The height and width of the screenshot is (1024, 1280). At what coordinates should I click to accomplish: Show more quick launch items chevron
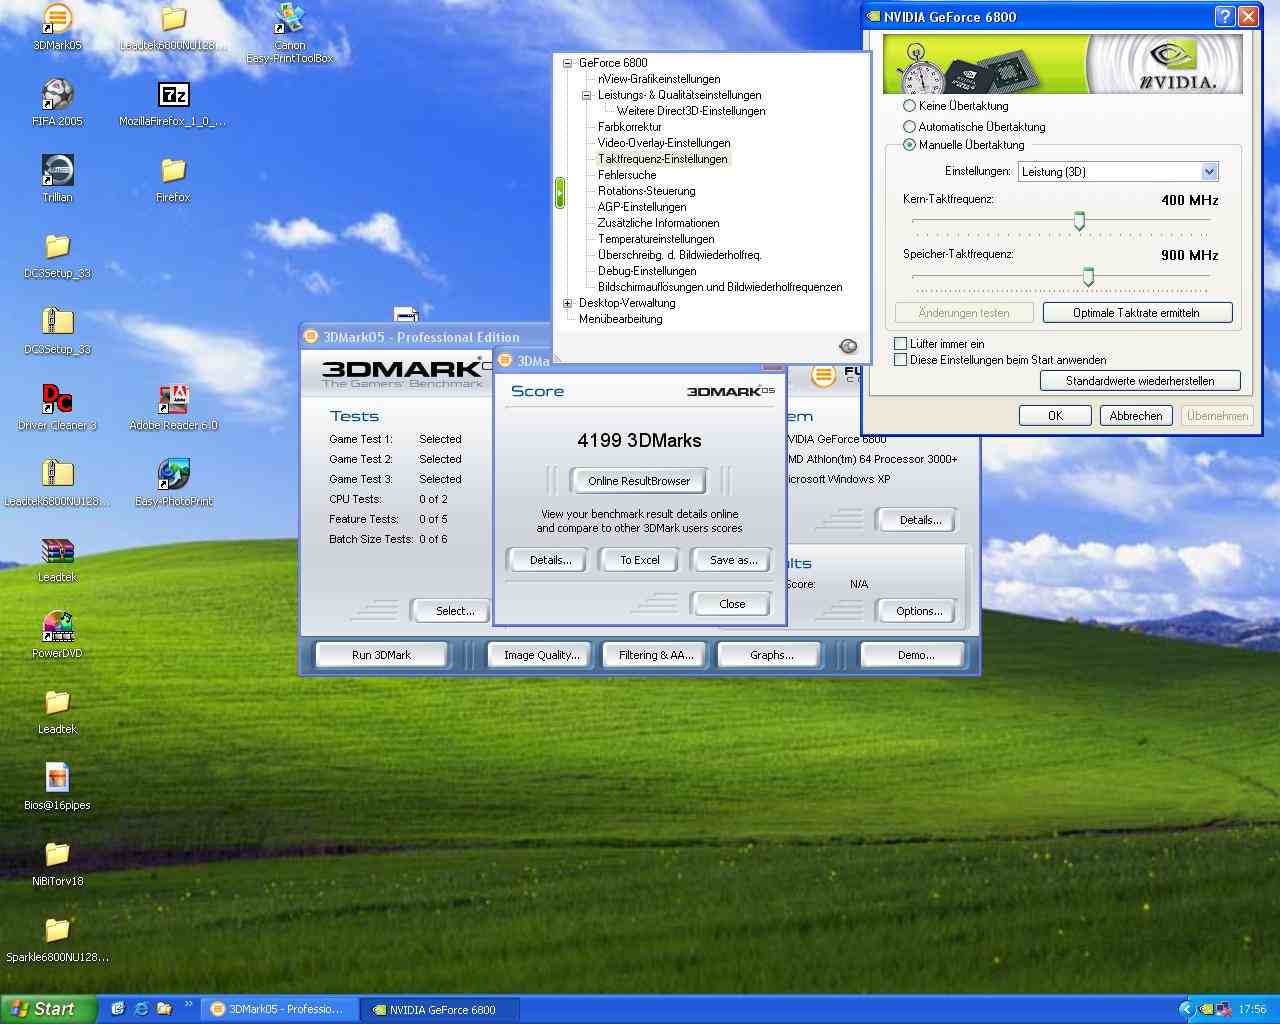[x=188, y=1004]
